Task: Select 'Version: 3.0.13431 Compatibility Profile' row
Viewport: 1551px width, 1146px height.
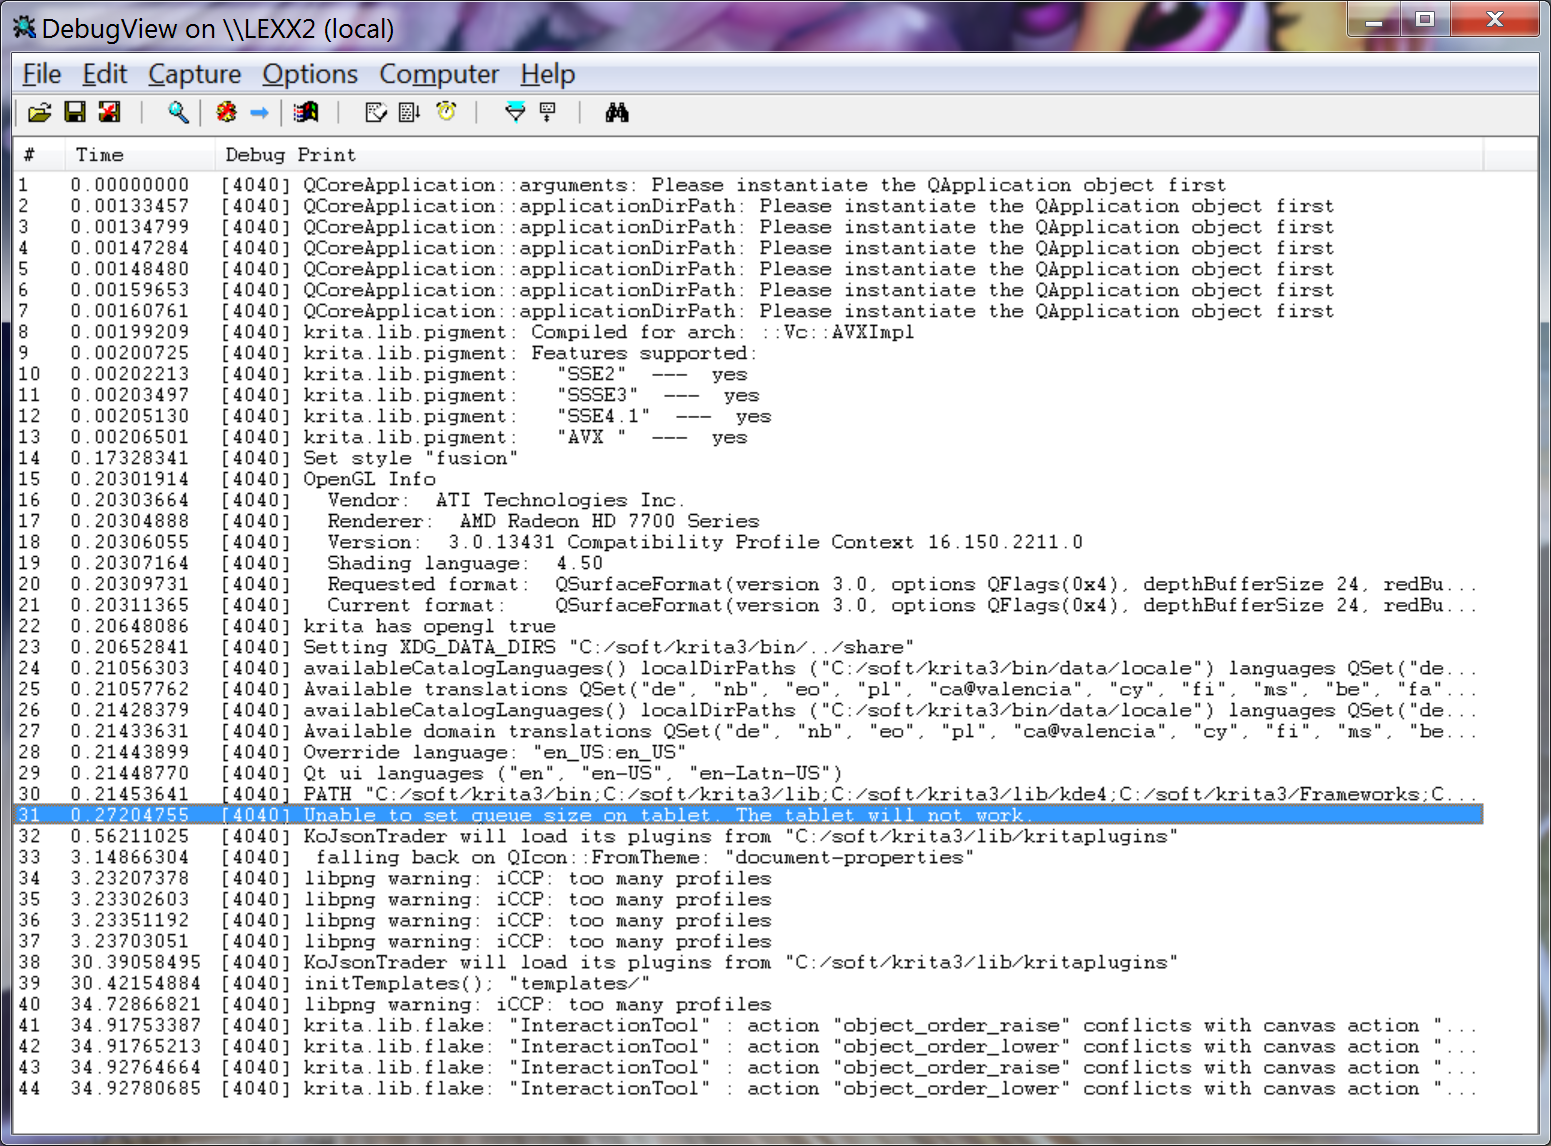Action: pos(748,542)
